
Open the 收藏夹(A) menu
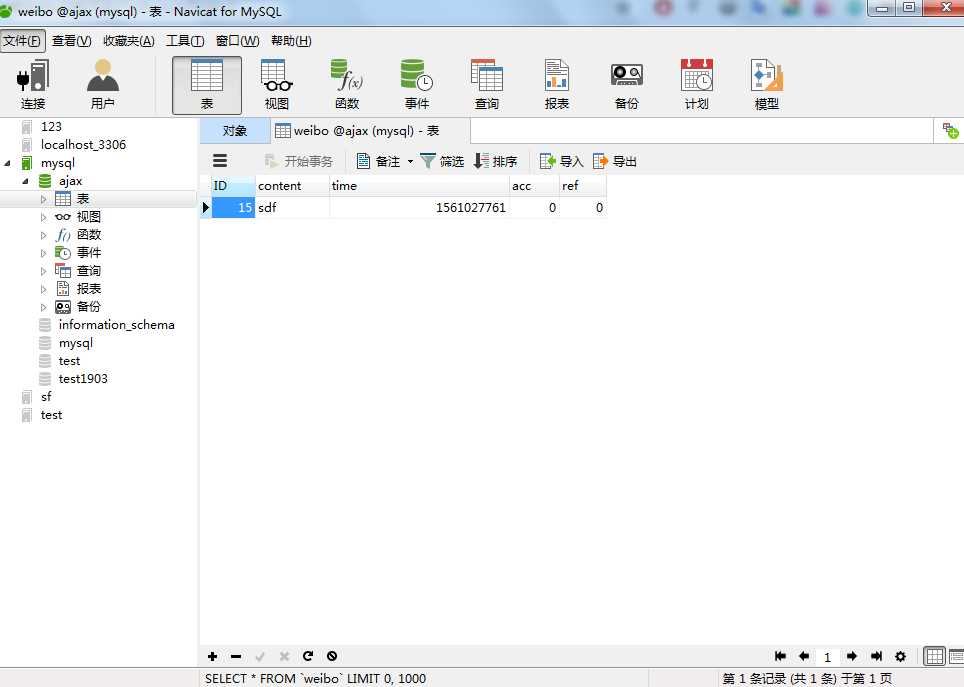tap(129, 41)
